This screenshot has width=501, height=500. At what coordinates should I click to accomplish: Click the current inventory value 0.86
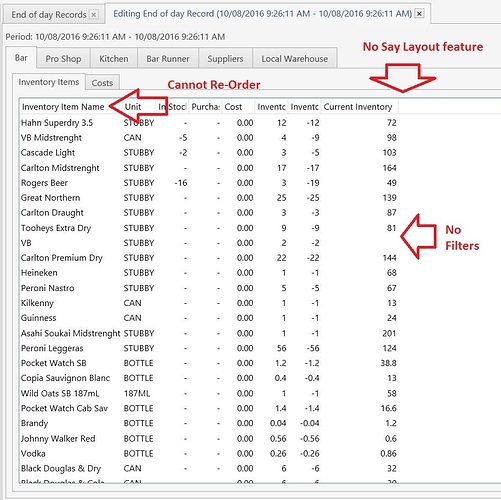[x=388, y=453]
